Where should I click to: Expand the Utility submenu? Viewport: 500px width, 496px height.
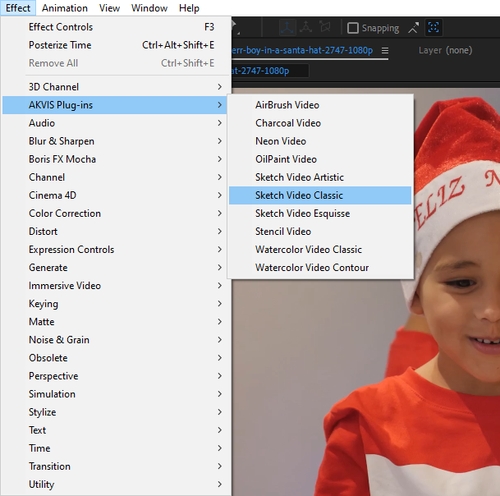(x=115, y=484)
